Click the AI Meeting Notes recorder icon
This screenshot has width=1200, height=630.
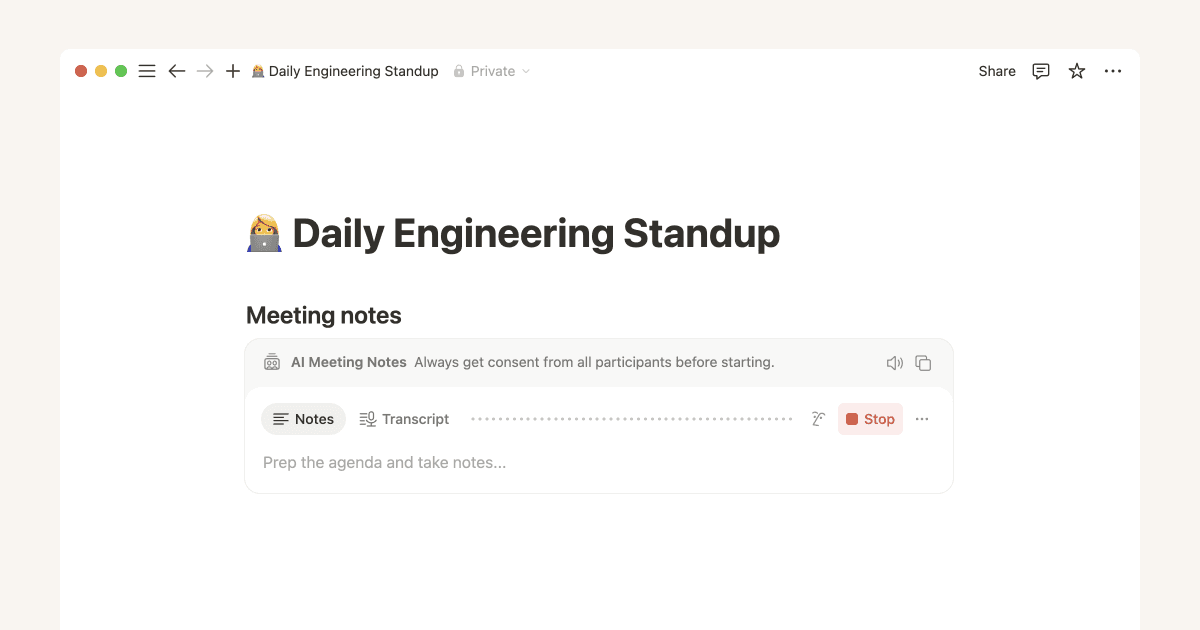(x=272, y=362)
